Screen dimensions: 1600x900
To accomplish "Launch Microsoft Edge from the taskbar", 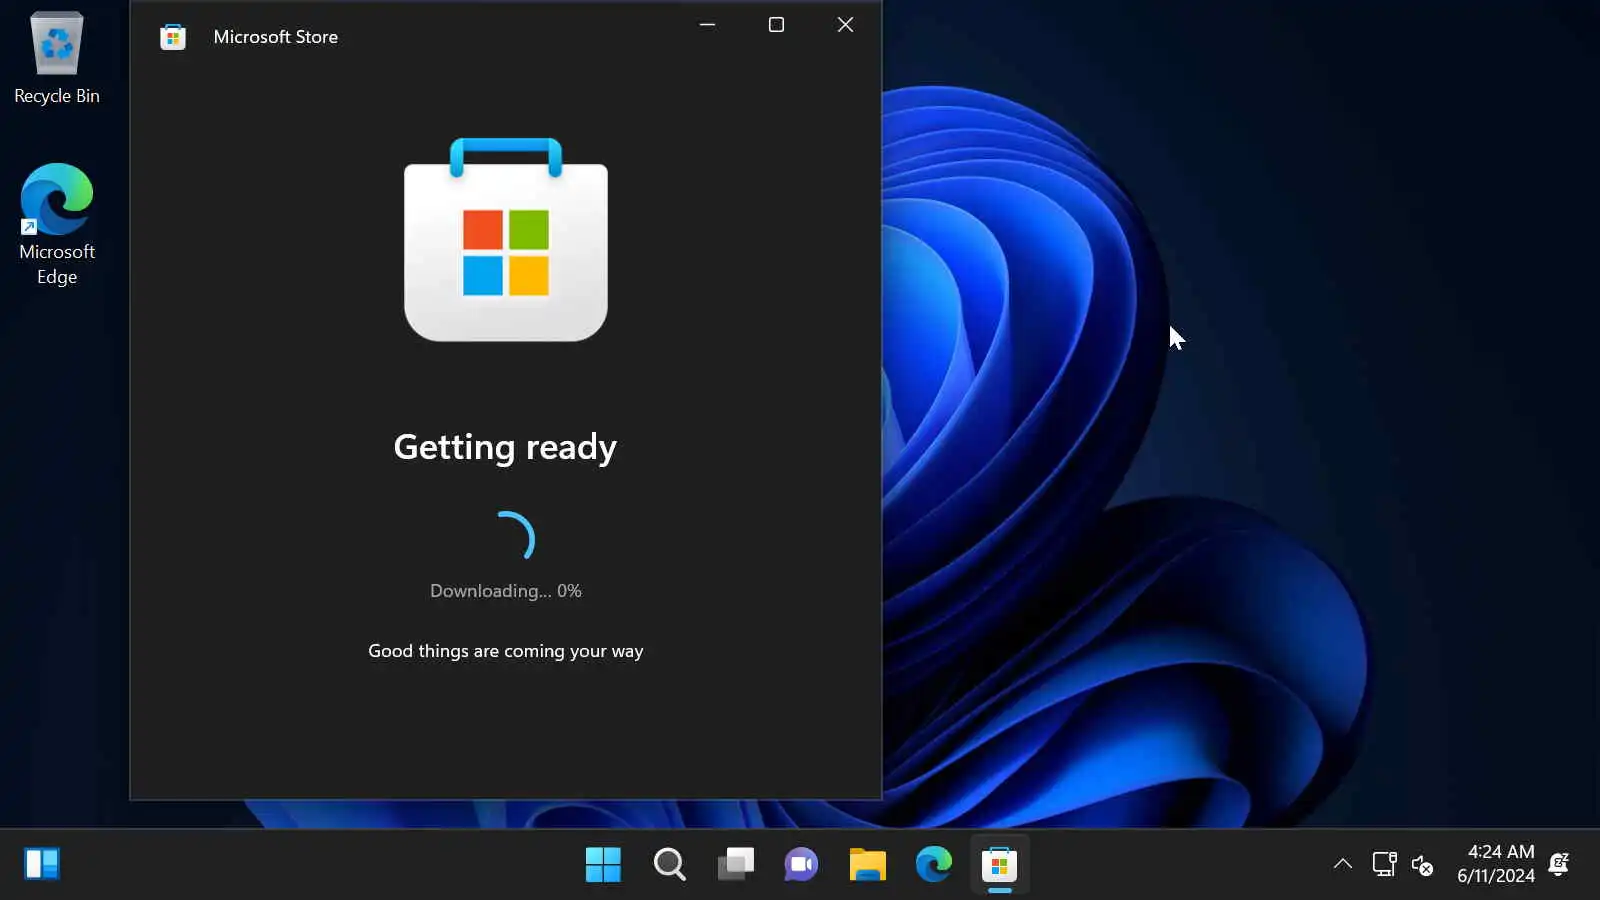I will 933,864.
